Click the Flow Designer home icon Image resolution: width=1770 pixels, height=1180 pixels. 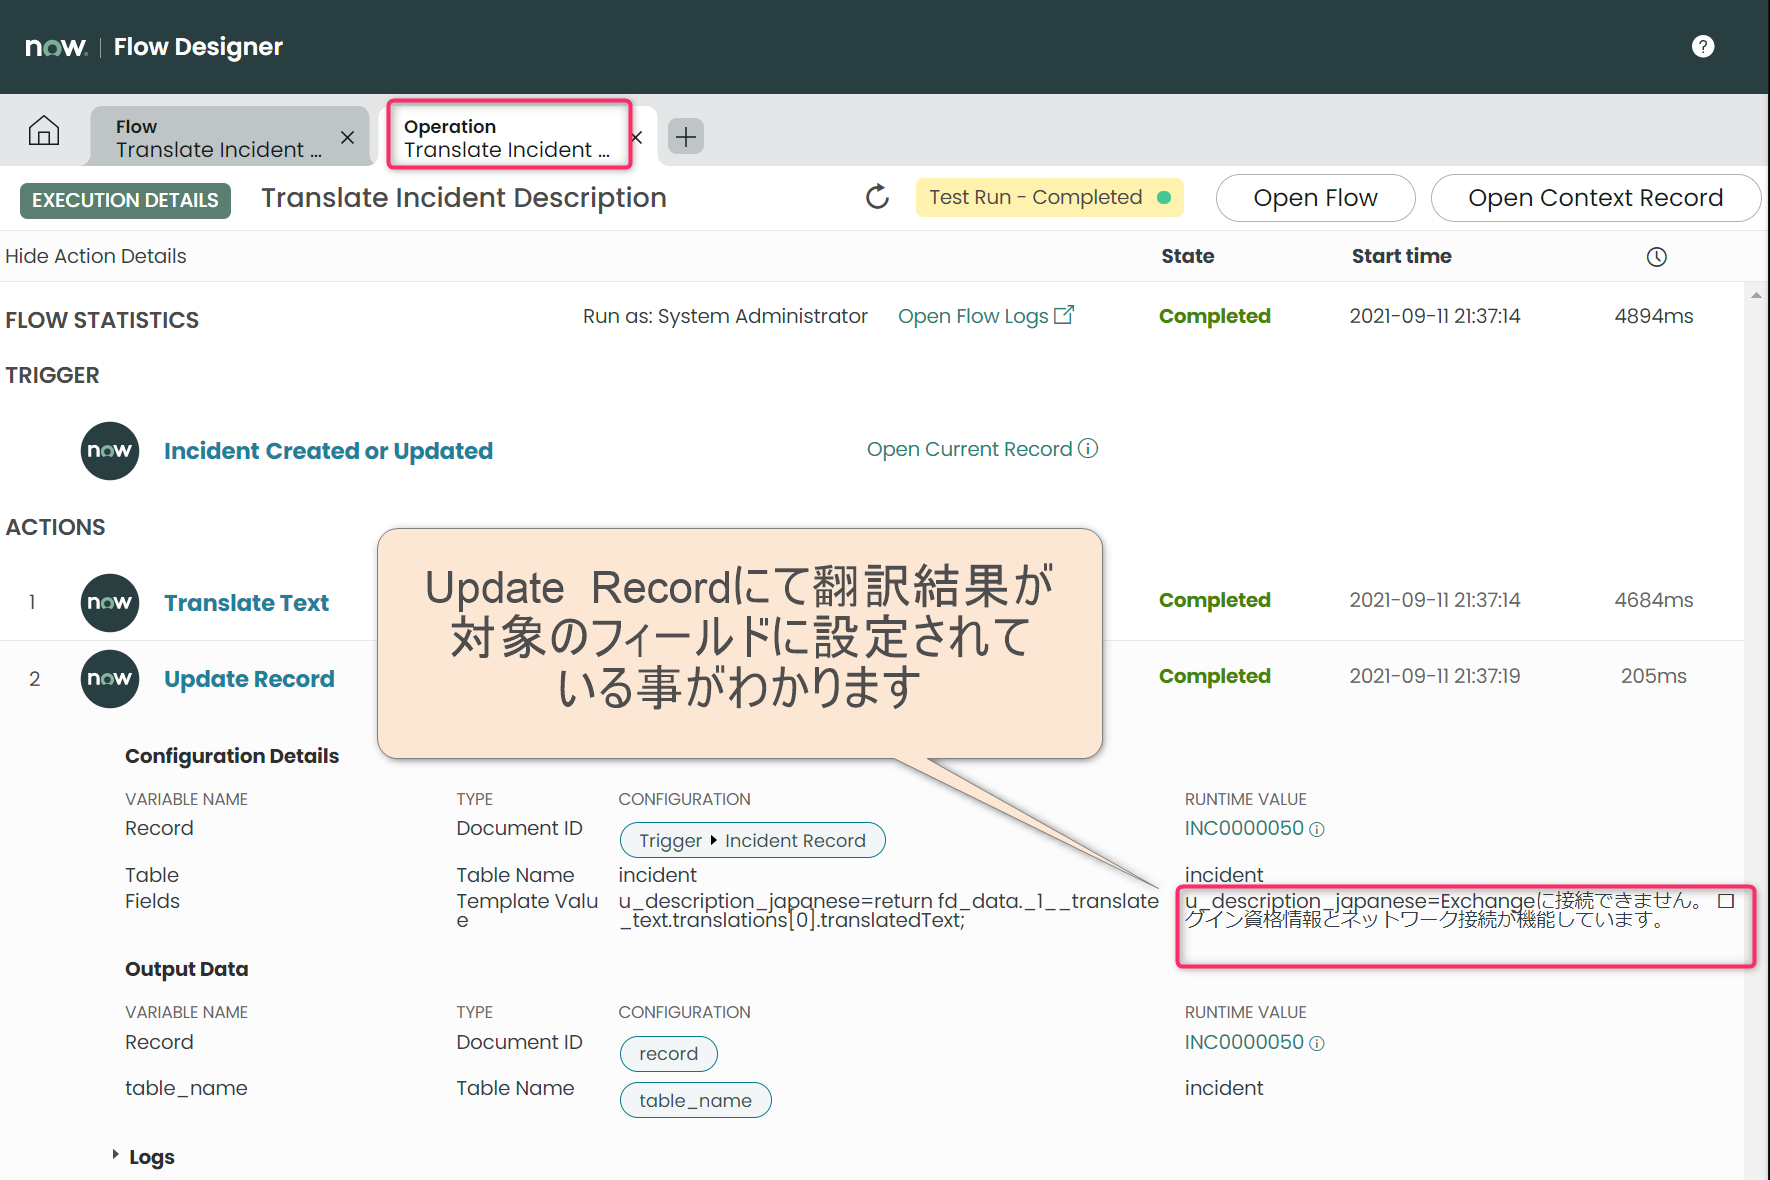pyautogui.click(x=44, y=131)
